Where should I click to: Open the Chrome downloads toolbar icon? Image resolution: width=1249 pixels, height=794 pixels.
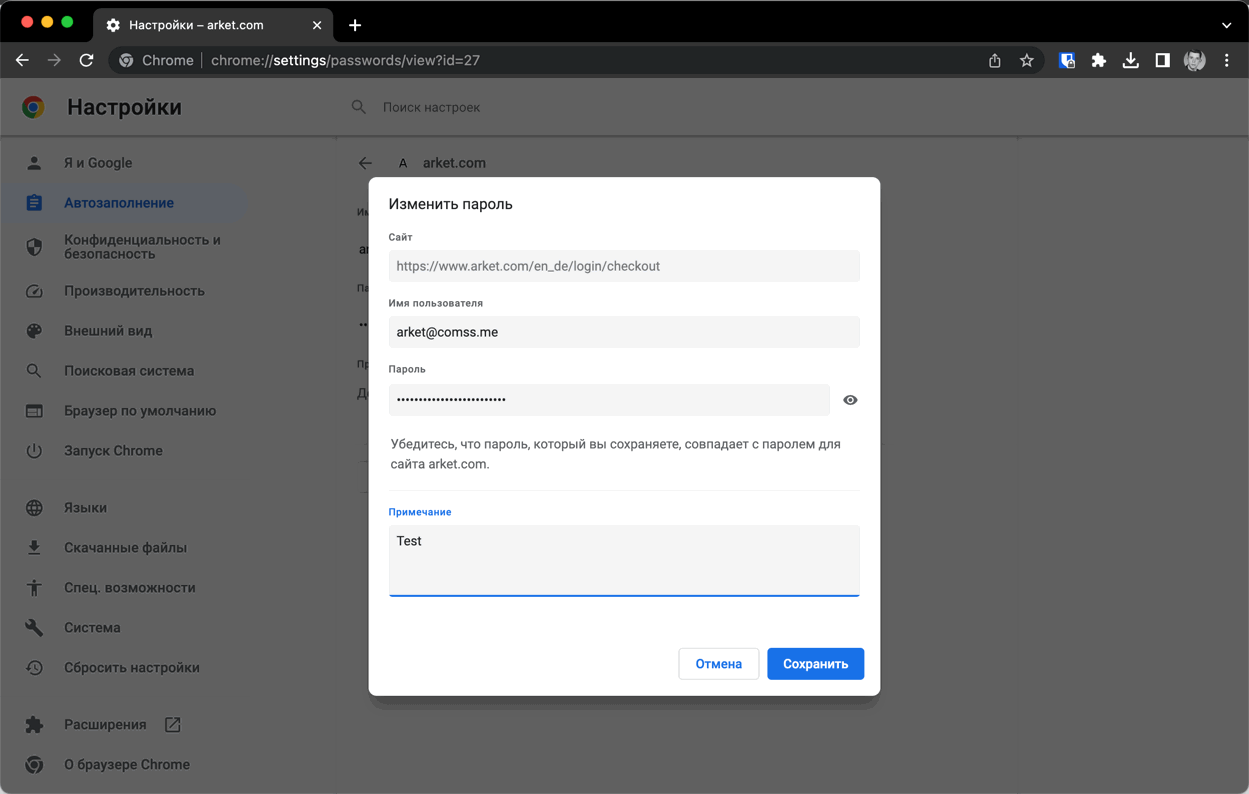click(1130, 60)
